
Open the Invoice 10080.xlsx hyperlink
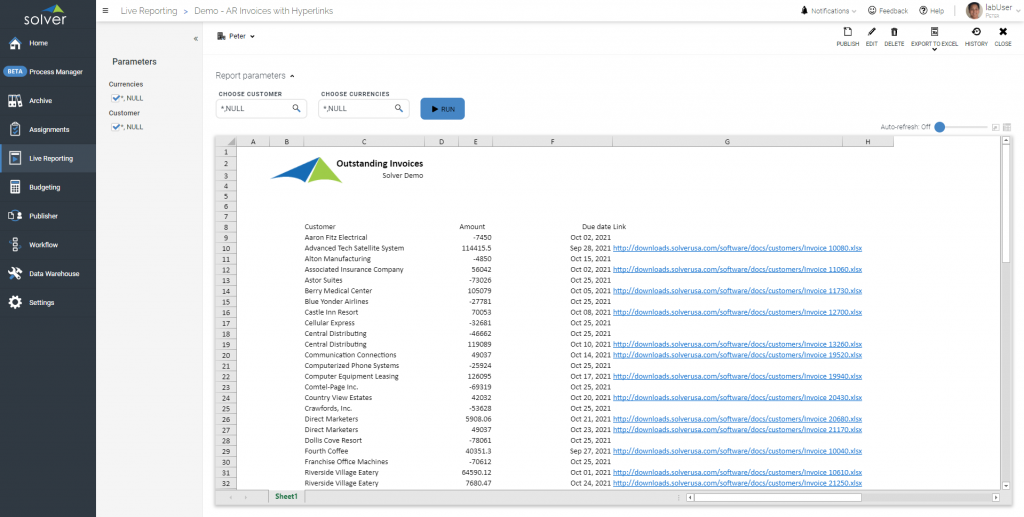(x=737, y=248)
